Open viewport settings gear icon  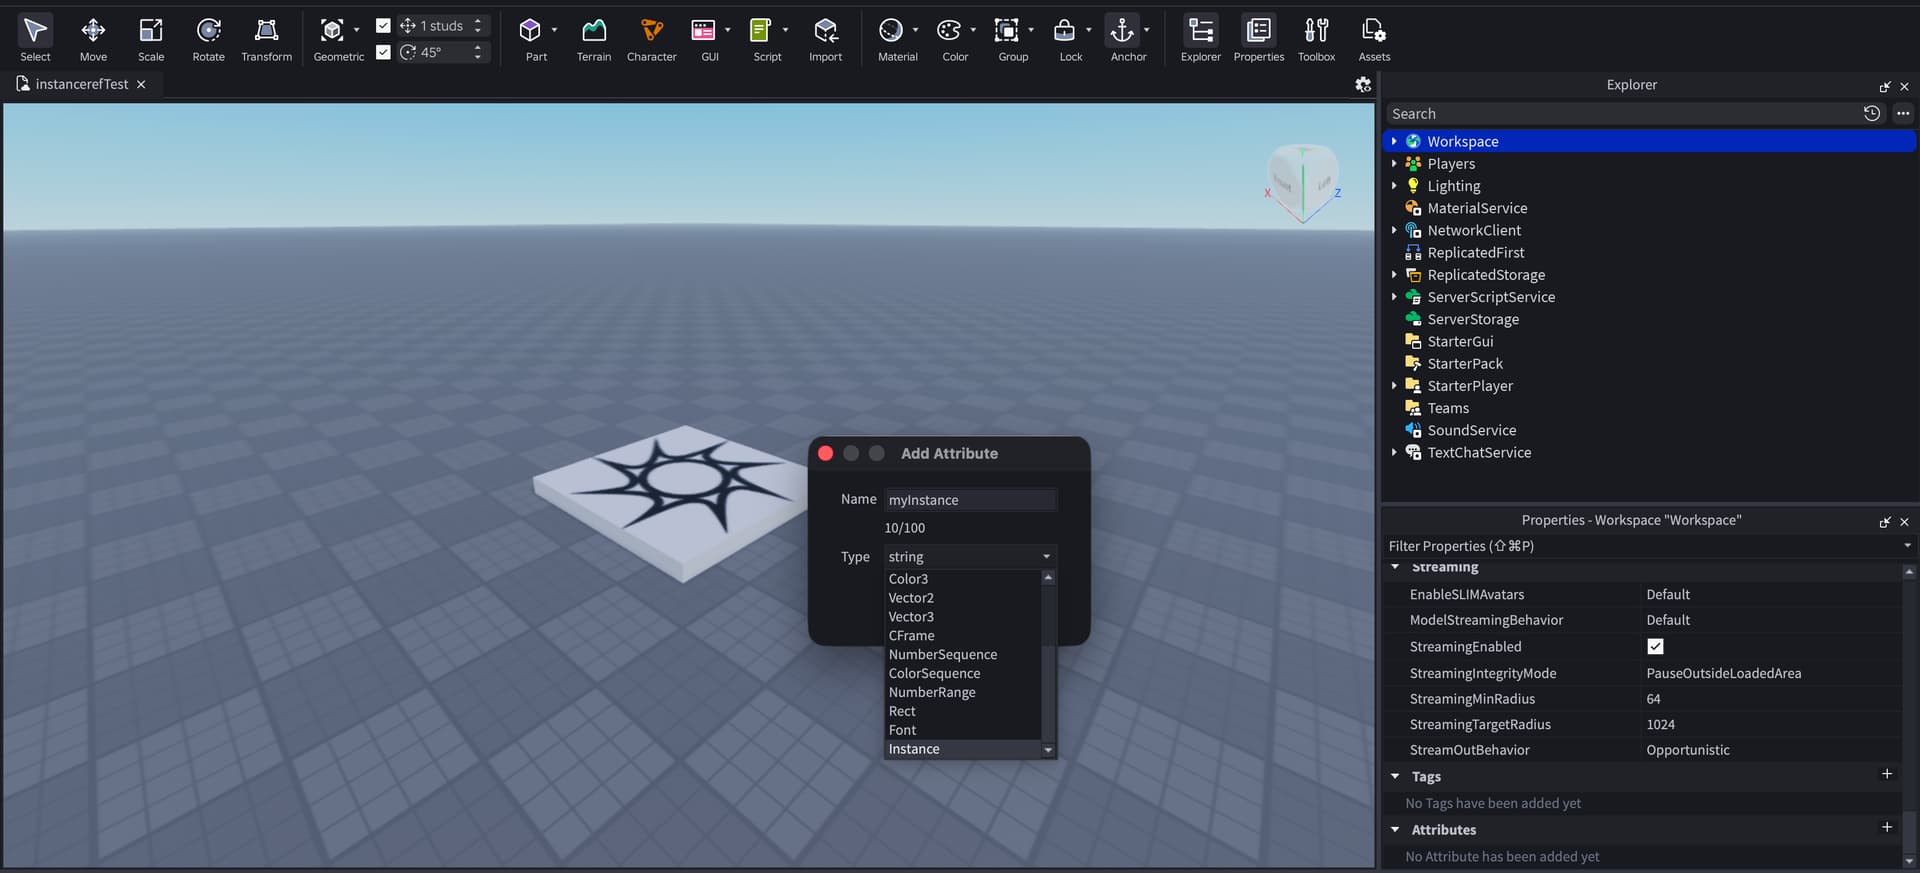pos(1363,85)
